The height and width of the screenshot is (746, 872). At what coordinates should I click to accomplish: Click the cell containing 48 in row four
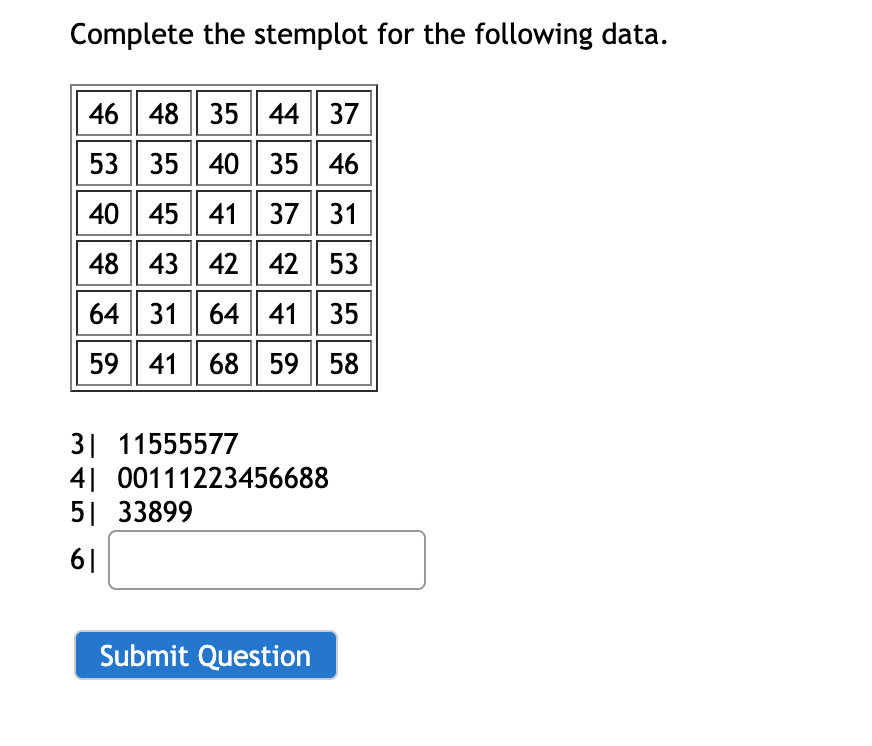(x=104, y=263)
